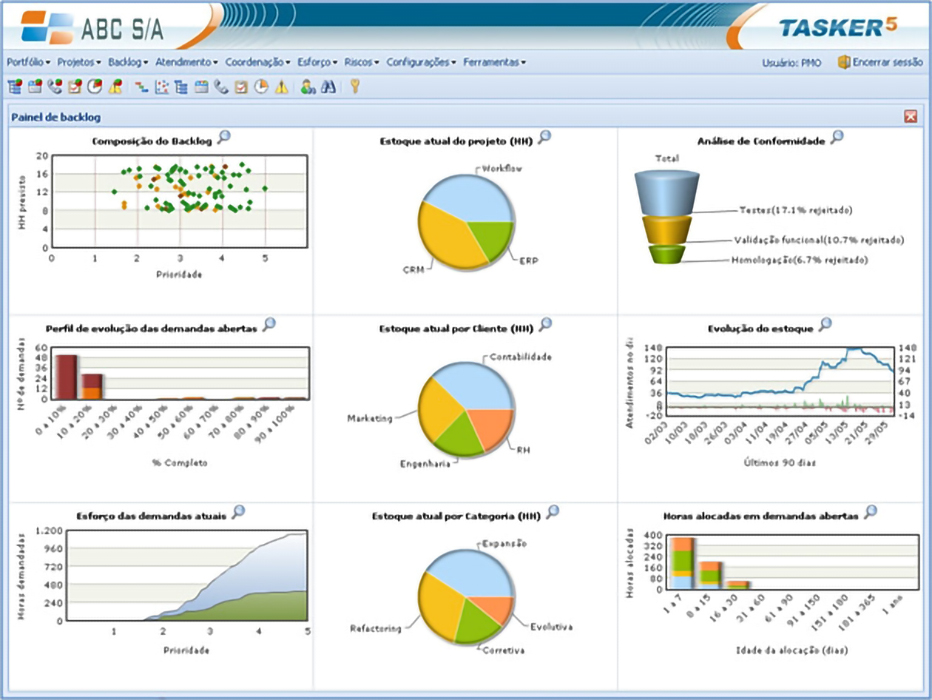Image resolution: width=932 pixels, height=700 pixels.
Task: Select the Riscos menu item
Action: pos(361,62)
